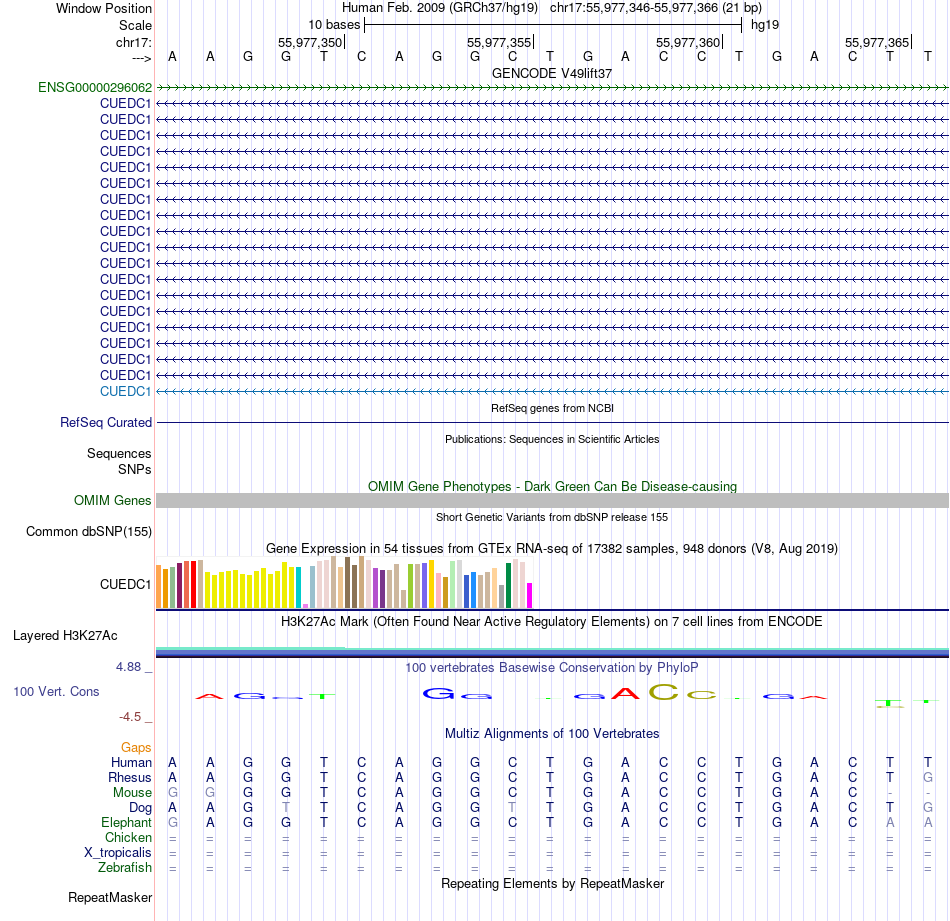950x921 pixels.
Task: Click the RepeatMasker track label
Action: click(x=110, y=897)
